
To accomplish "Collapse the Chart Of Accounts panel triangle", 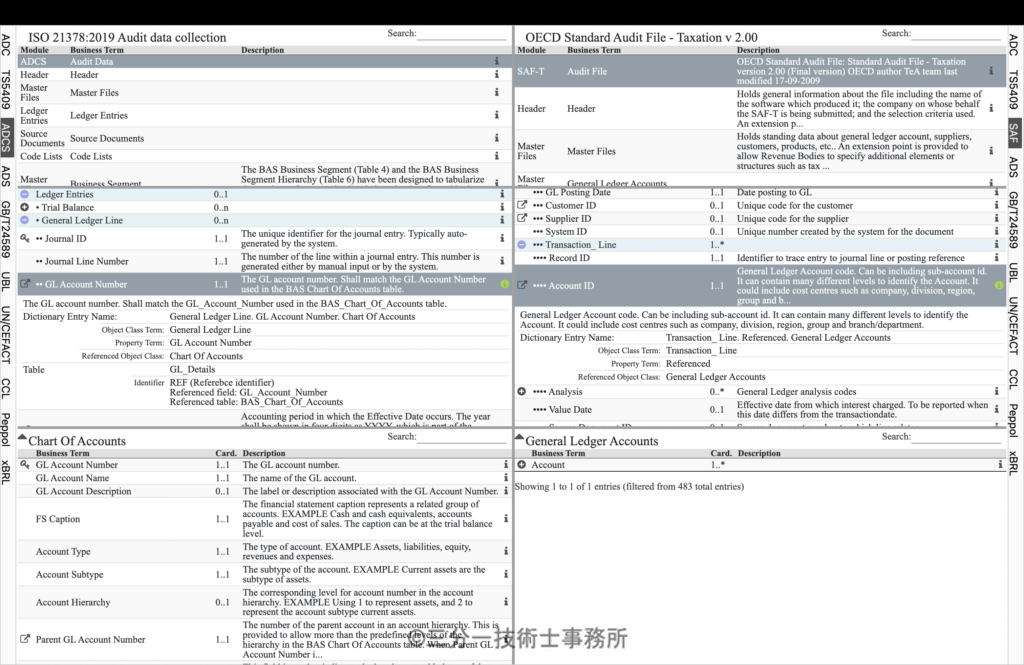I will coord(22,437).
